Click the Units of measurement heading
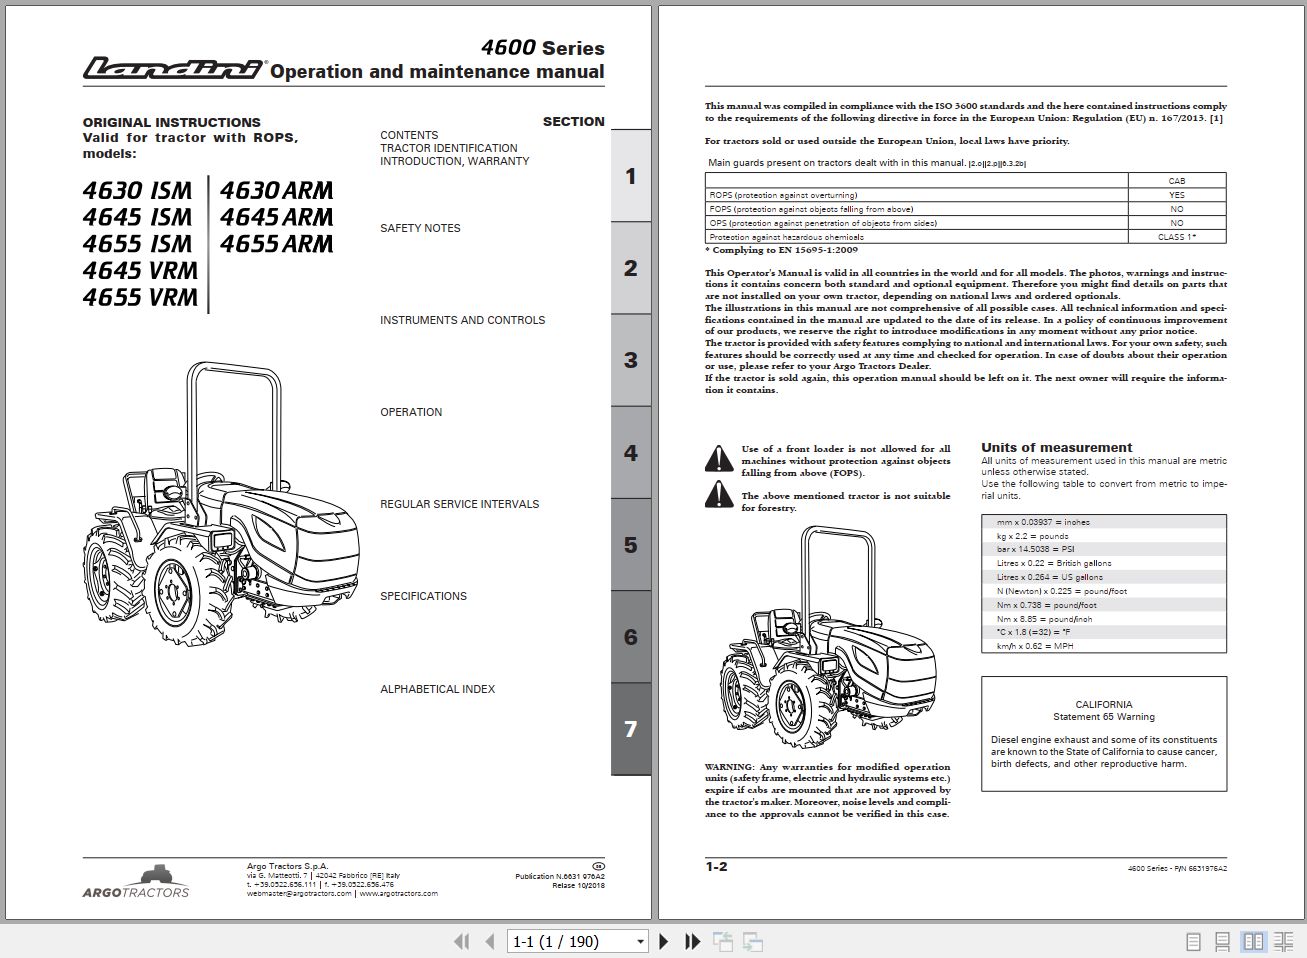 (x=1056, y=448)
